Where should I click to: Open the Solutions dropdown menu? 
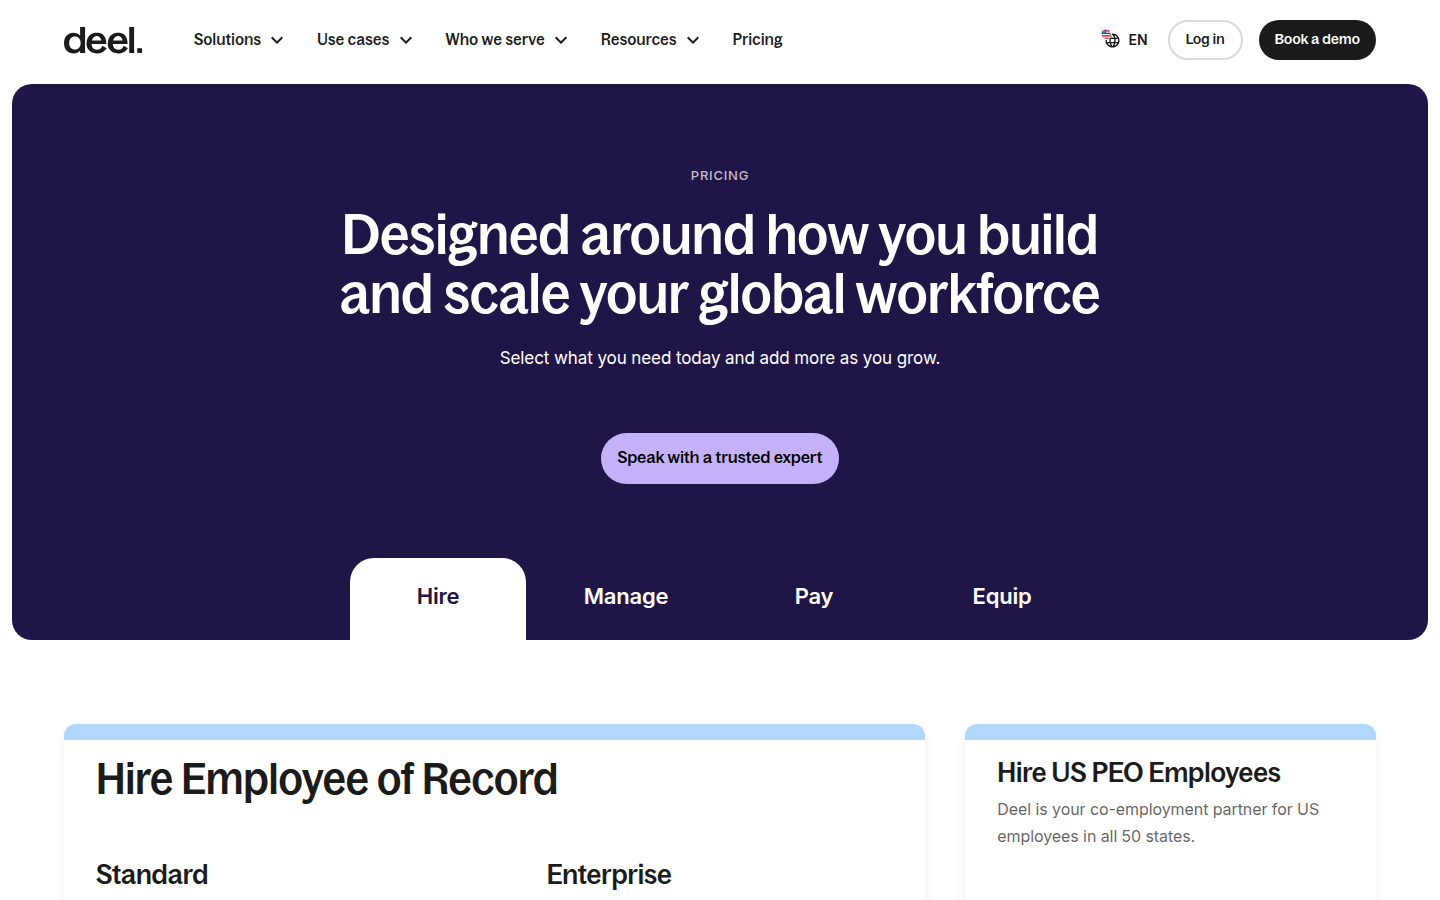tap(238, 40)
